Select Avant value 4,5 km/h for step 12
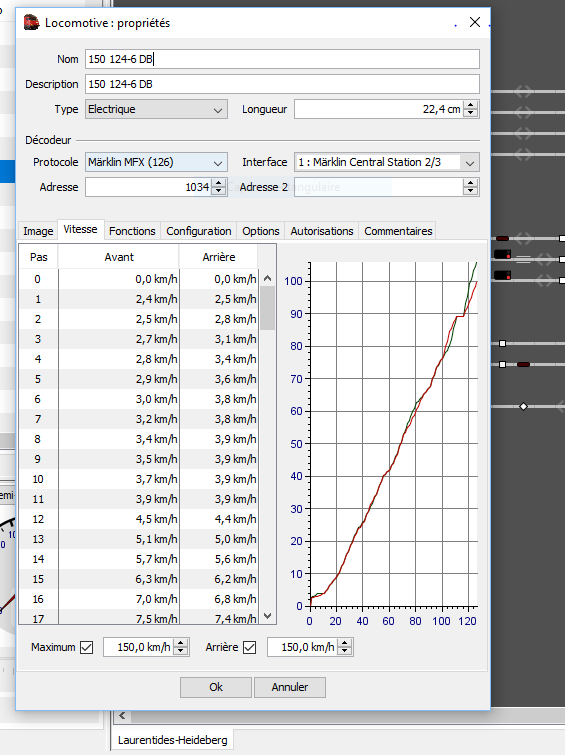This screenshot has height=755, width=565. (x=119, y=519)
